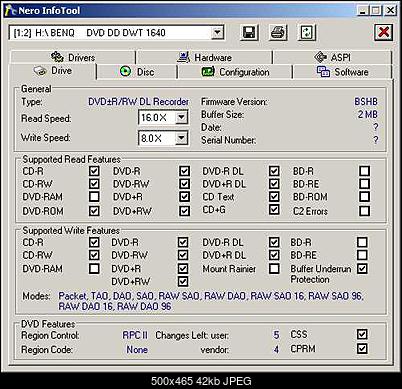Click the Refresh icon button

(x=307, y=33)
